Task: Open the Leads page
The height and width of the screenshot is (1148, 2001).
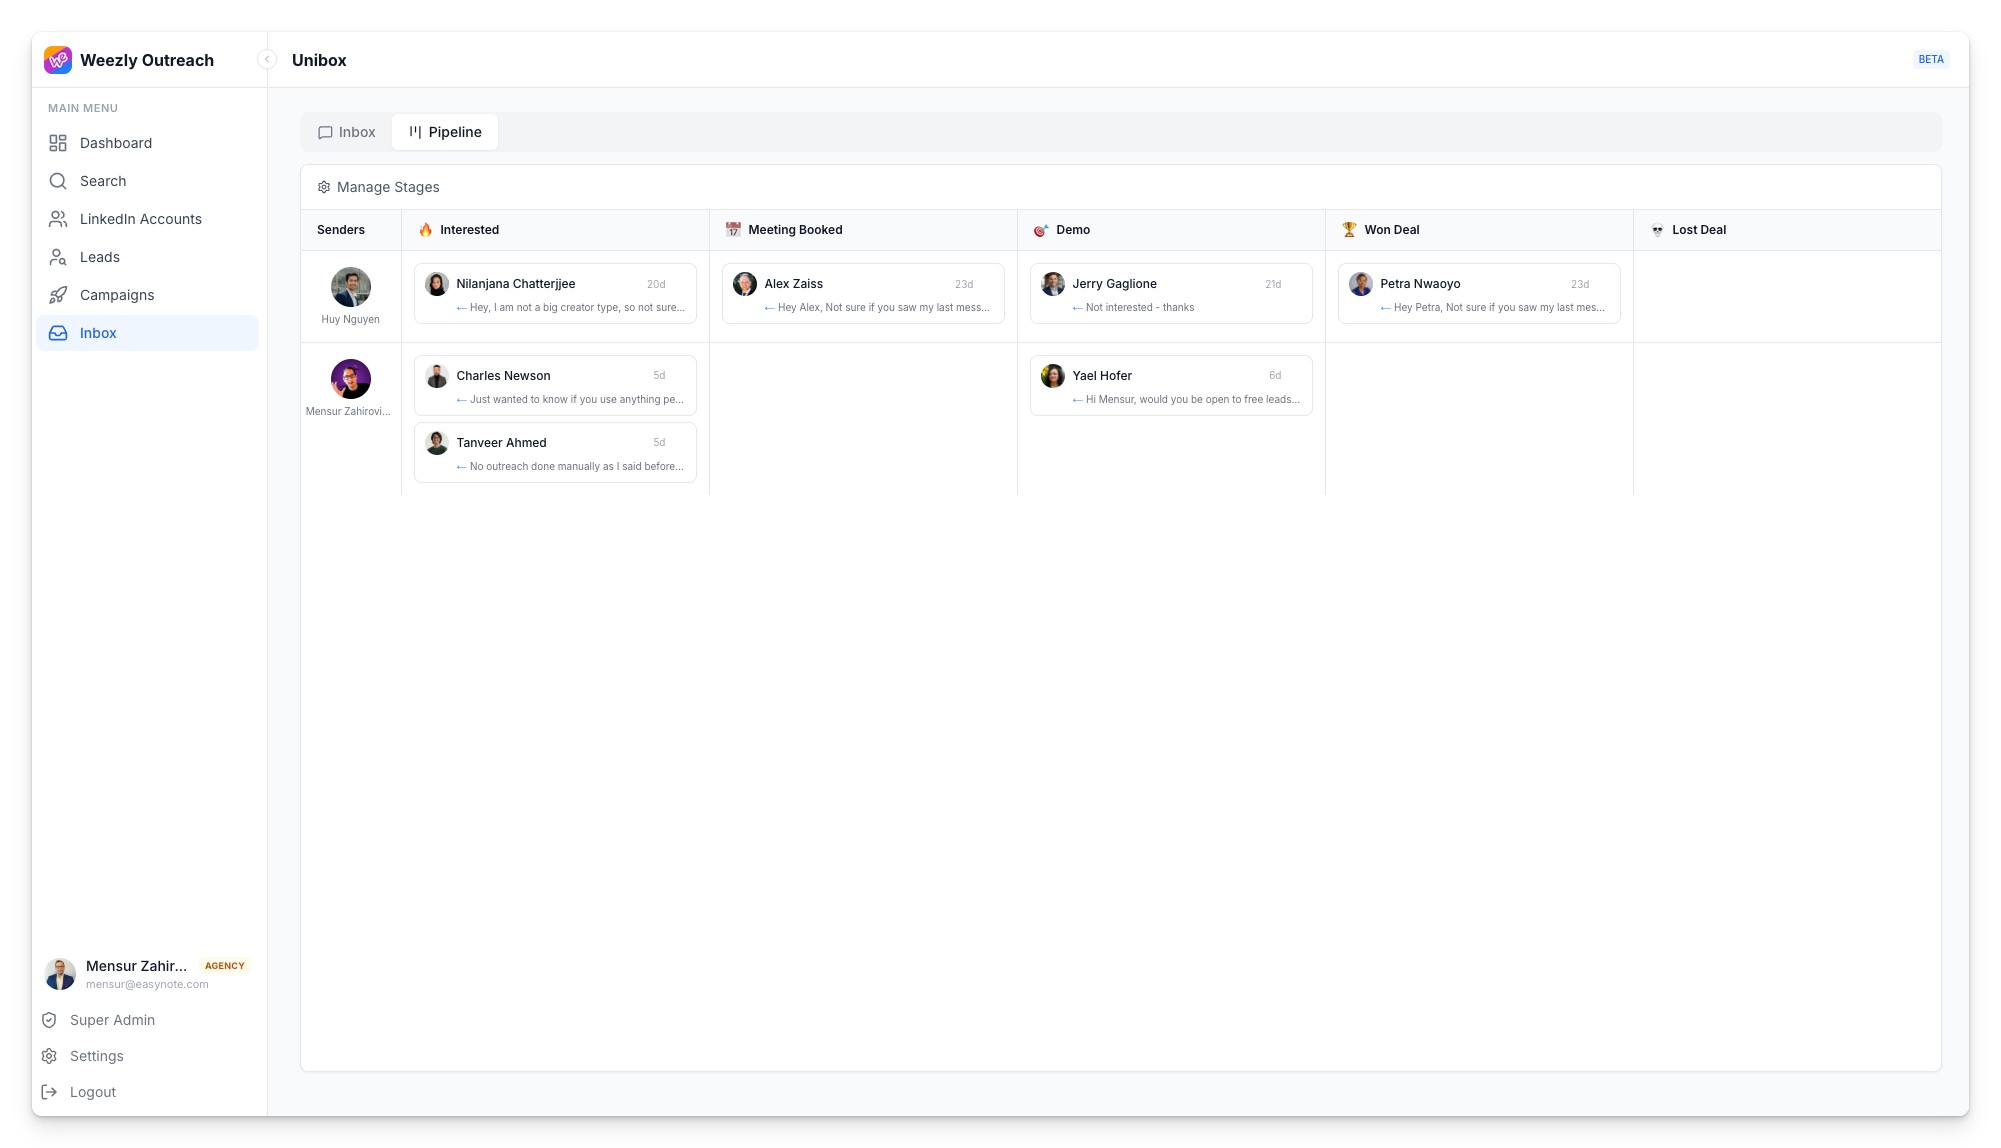Action: coord(147,257)
